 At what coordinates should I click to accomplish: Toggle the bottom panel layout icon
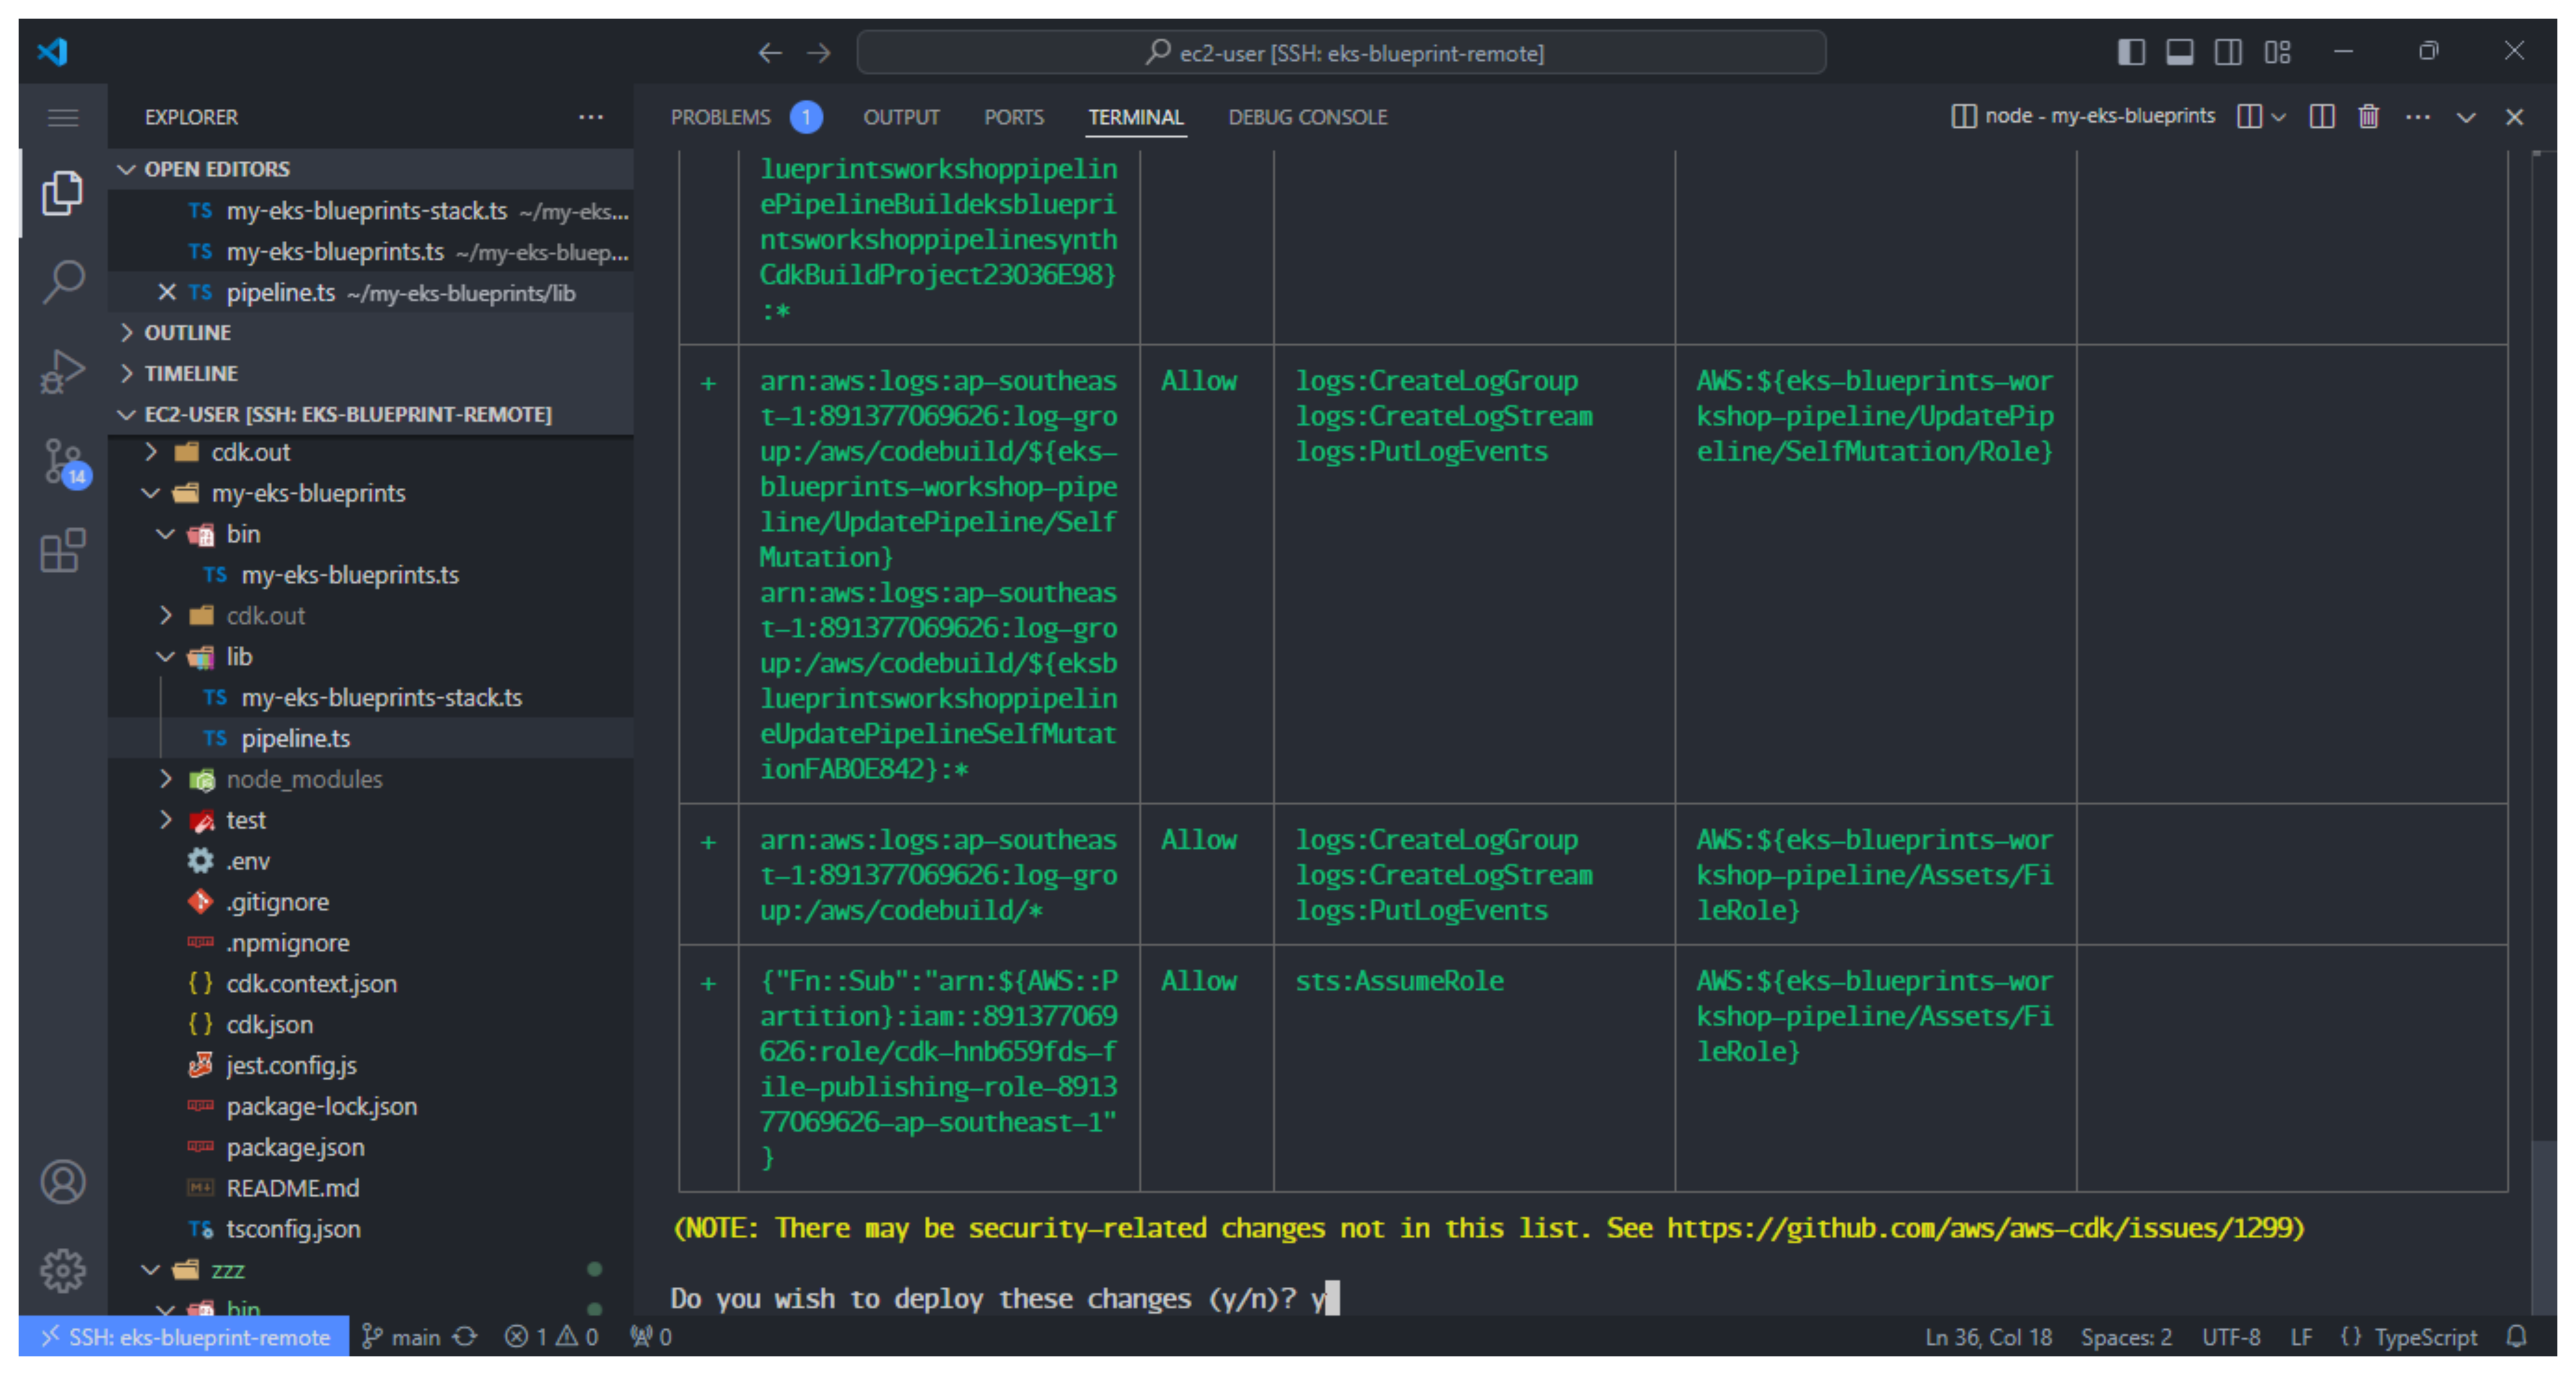[2180, 51]
